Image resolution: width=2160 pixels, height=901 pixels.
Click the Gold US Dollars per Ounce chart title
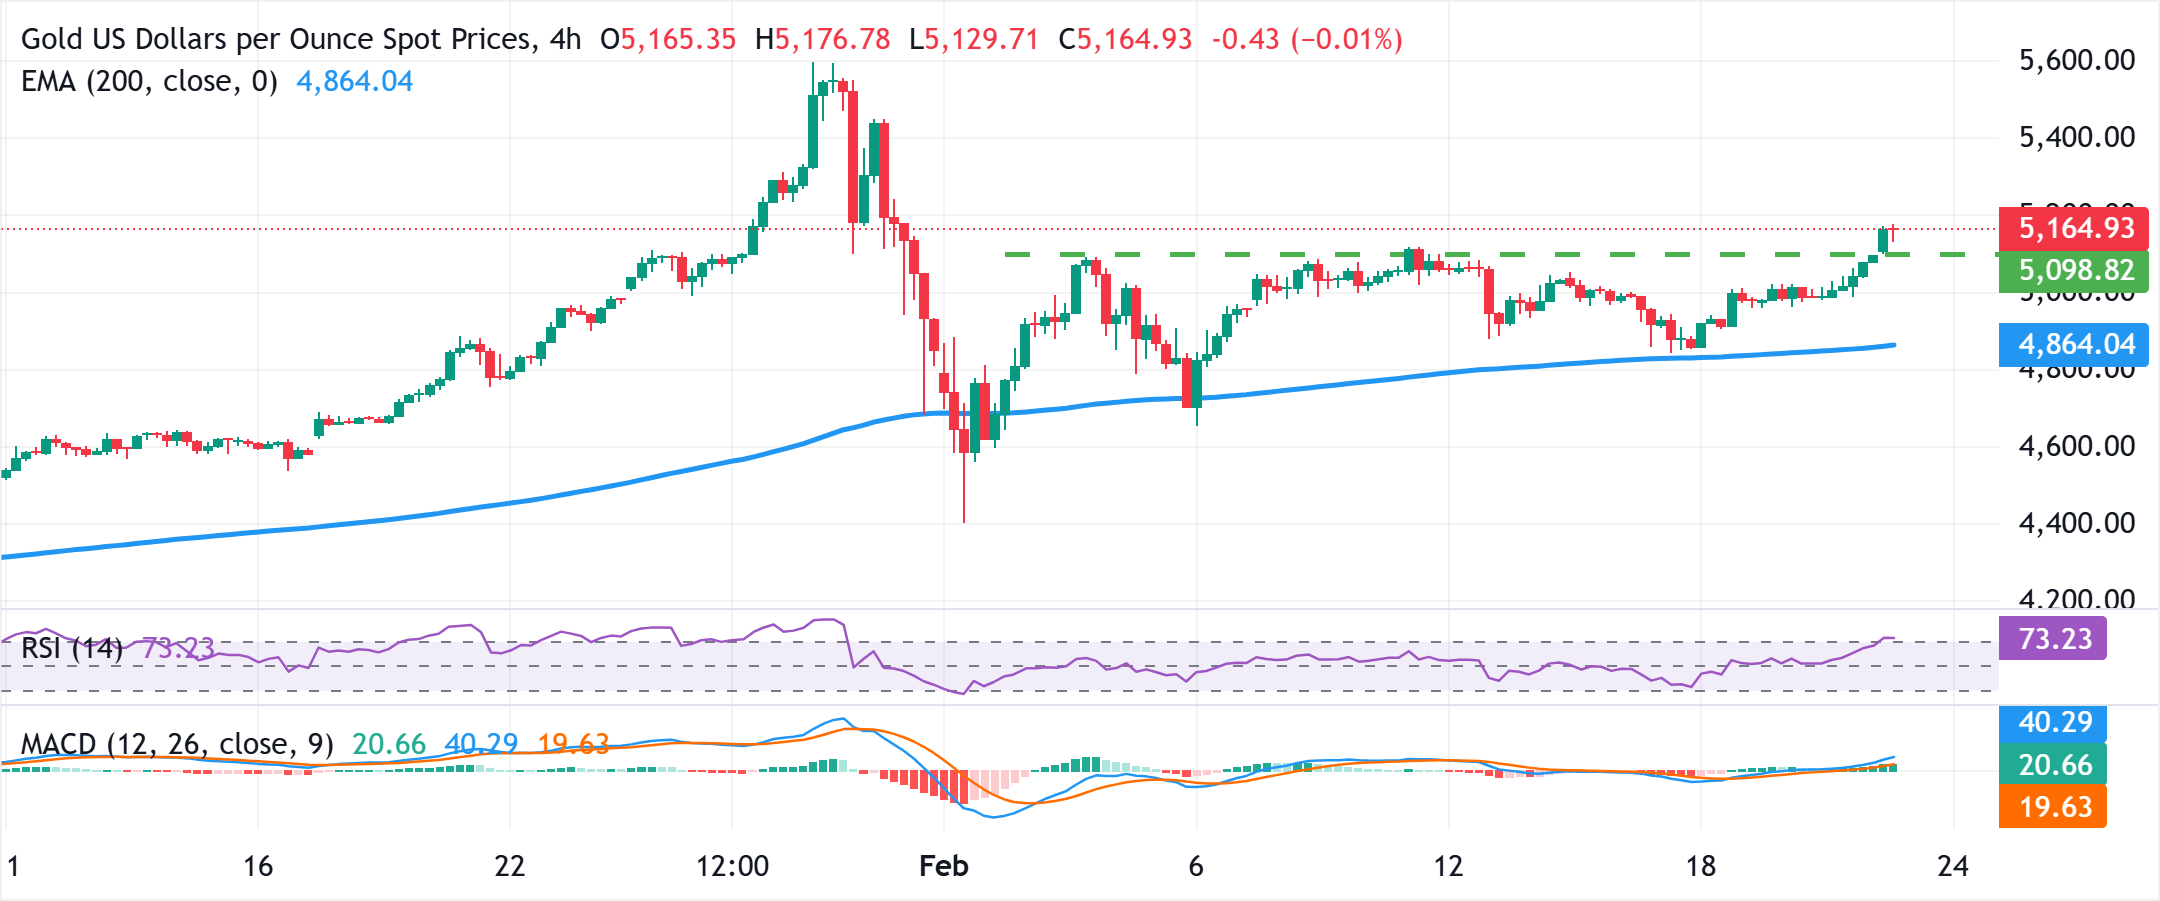pyautogui.click(x=300, y=39)
